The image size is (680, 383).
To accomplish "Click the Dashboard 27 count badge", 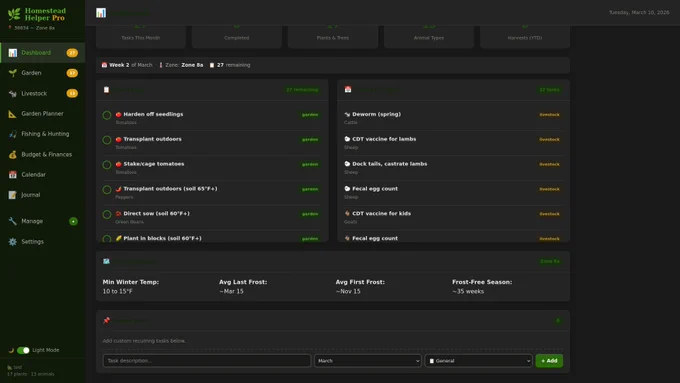I will pos(72,53).
